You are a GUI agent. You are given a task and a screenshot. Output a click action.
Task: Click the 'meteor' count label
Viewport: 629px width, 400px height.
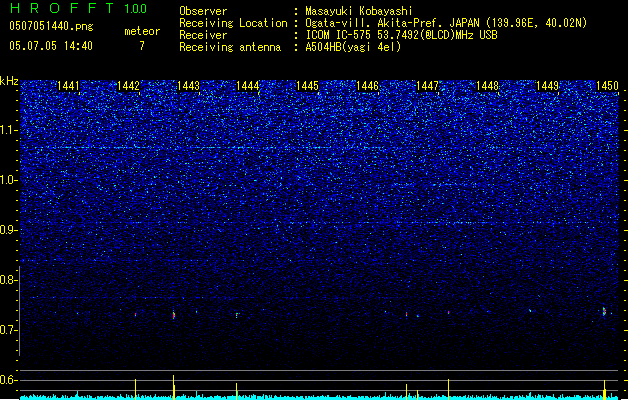point(142,31)
